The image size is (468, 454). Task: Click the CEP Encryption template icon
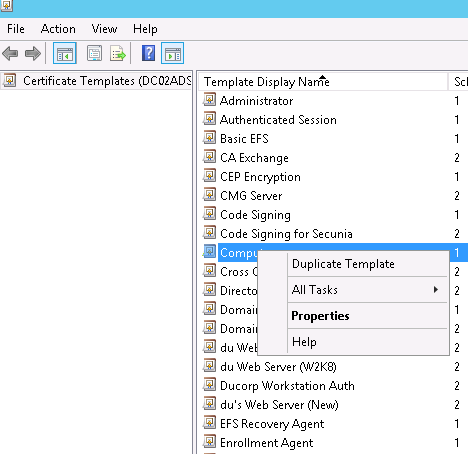pyautogui.click(x=209, y=175)
